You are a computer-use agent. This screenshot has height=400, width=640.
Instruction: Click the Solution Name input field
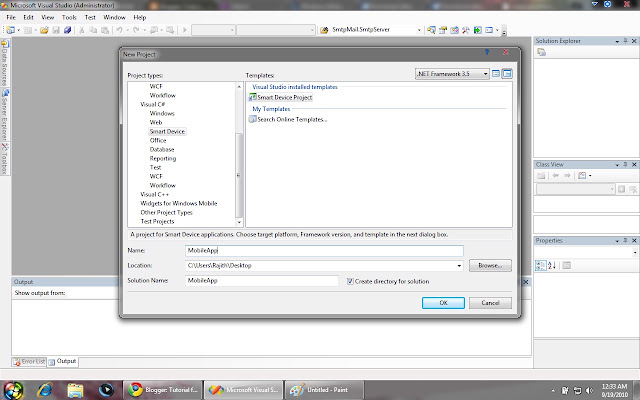(262, 280)
